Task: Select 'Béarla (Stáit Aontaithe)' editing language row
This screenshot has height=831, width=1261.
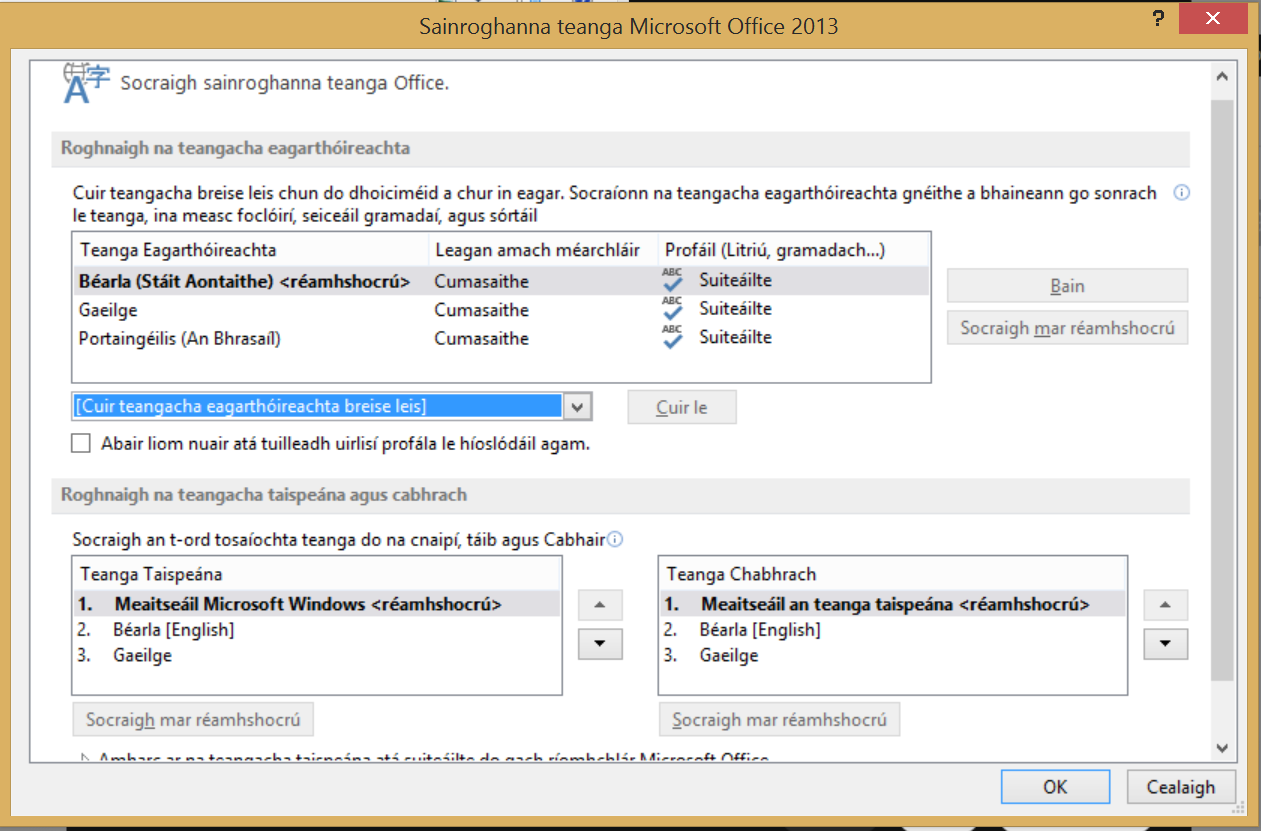Action: (x=501, y=281)
